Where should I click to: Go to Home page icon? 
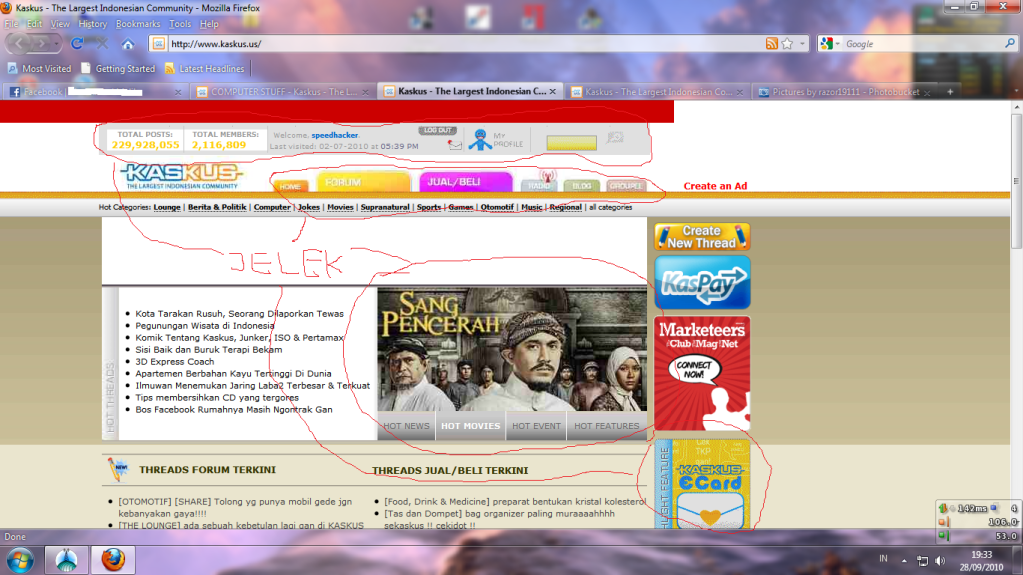click(128, 44)
